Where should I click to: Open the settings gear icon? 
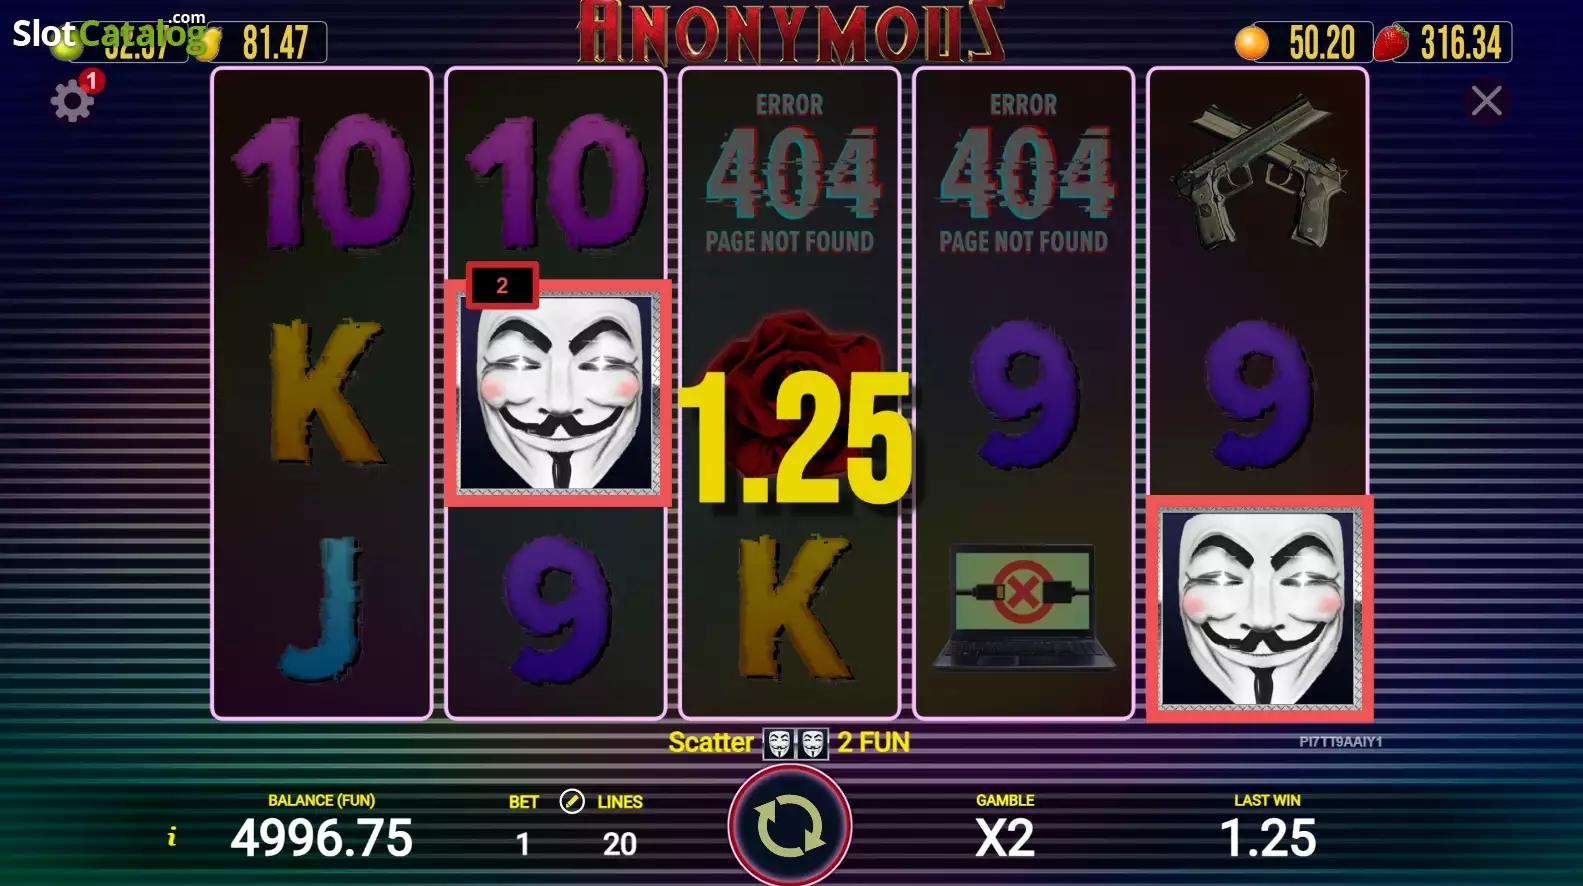pos(72,101)
